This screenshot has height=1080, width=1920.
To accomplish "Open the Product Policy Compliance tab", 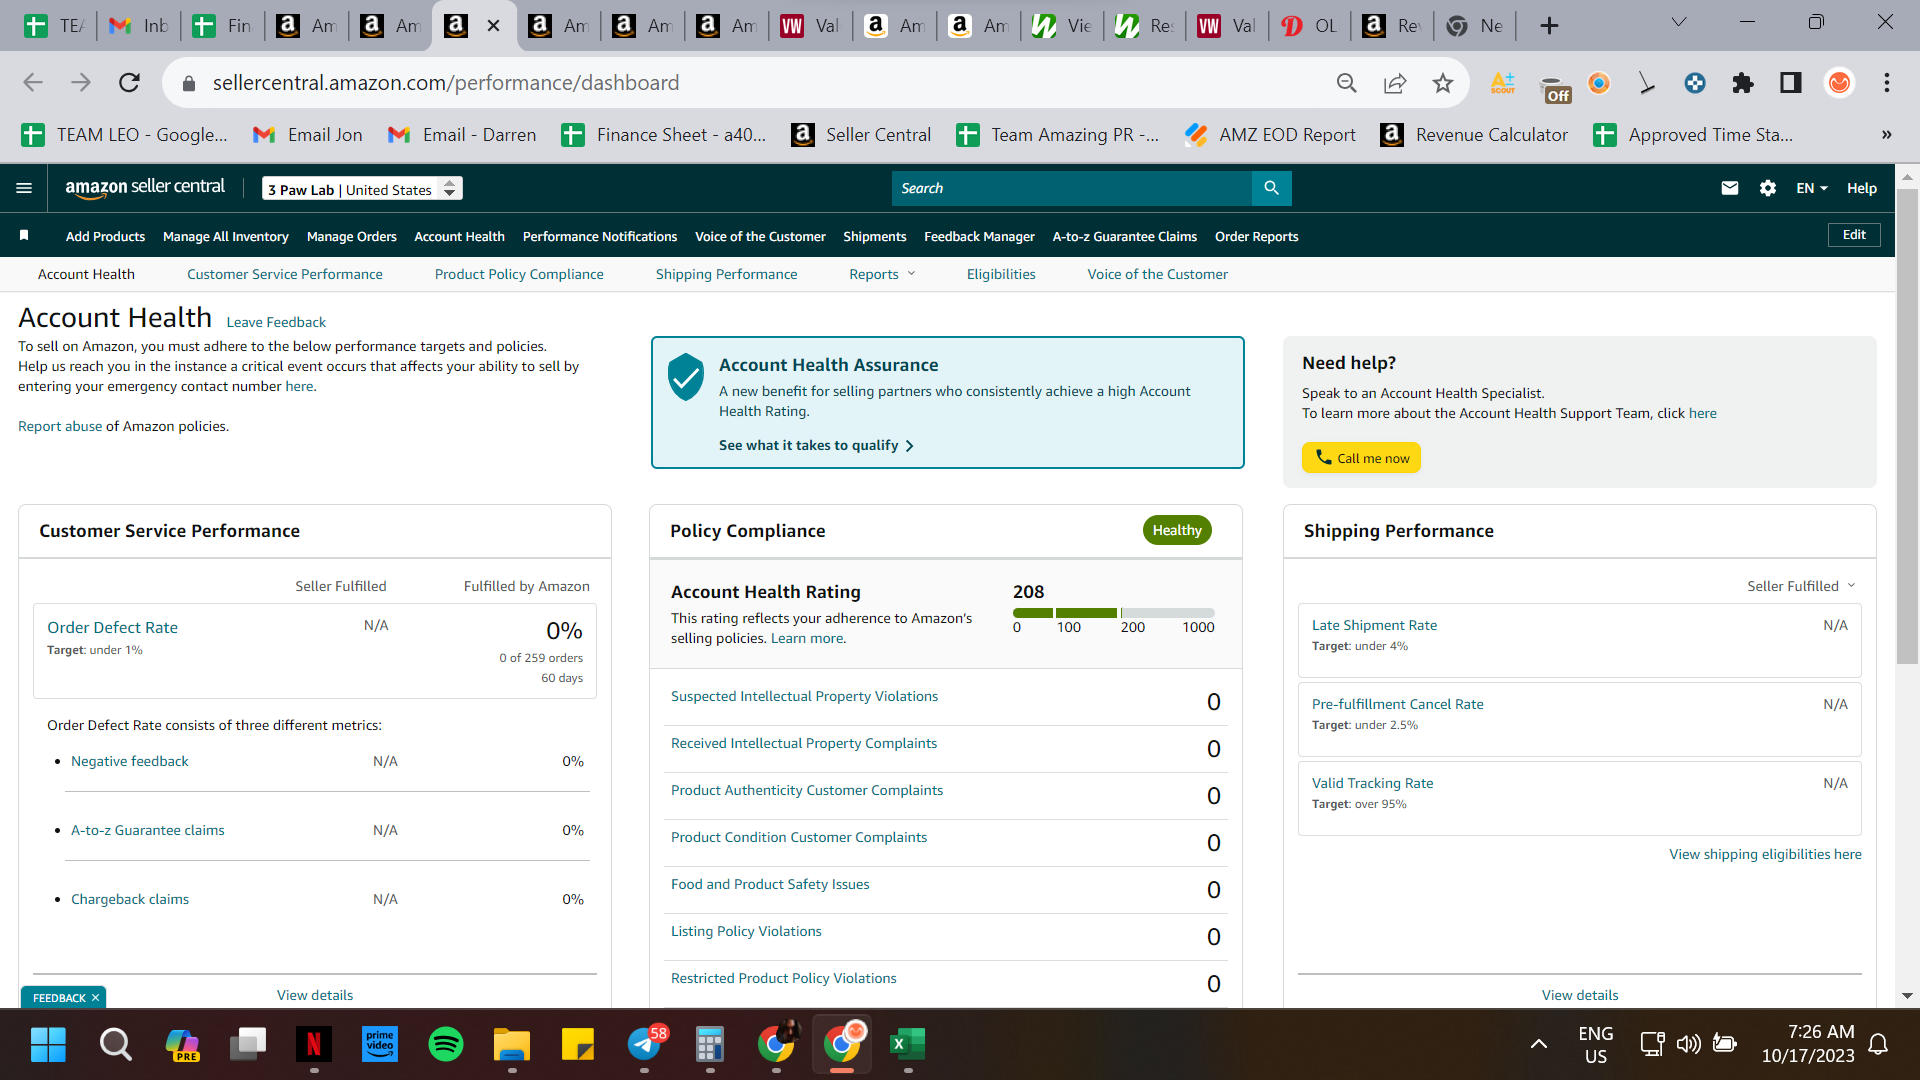I will coord(519,274).
